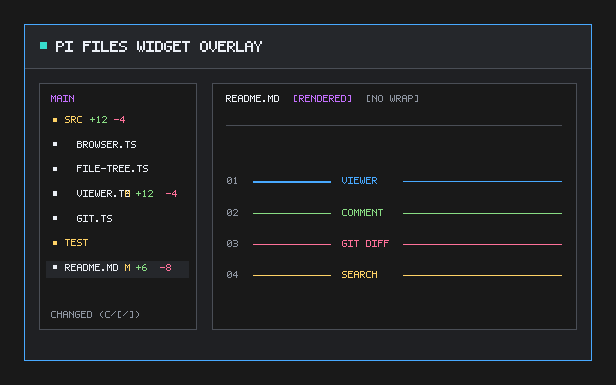The image size is (616, 385).
Task: Select README.MD in the file tree
Action: coord(117,269)
